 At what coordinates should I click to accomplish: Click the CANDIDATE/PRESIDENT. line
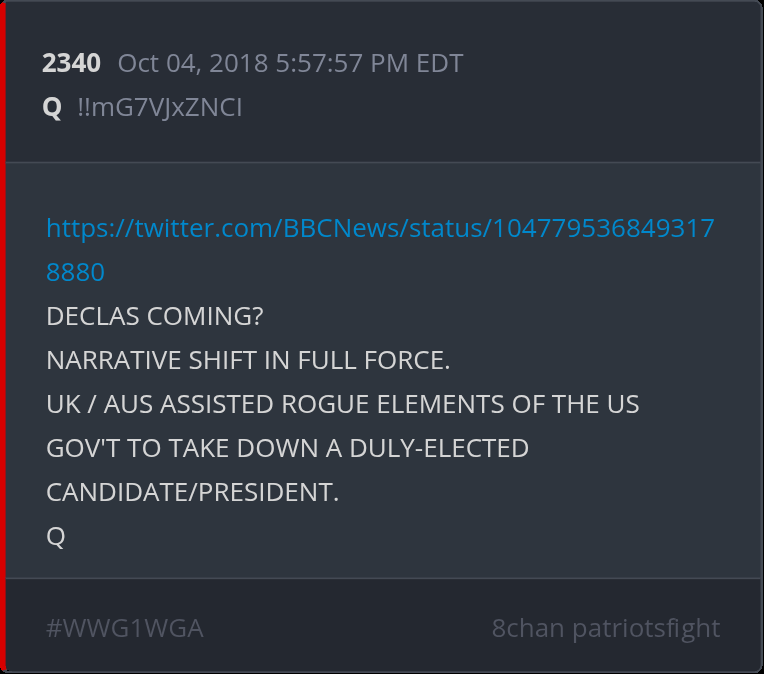click(x=192, y=492)
